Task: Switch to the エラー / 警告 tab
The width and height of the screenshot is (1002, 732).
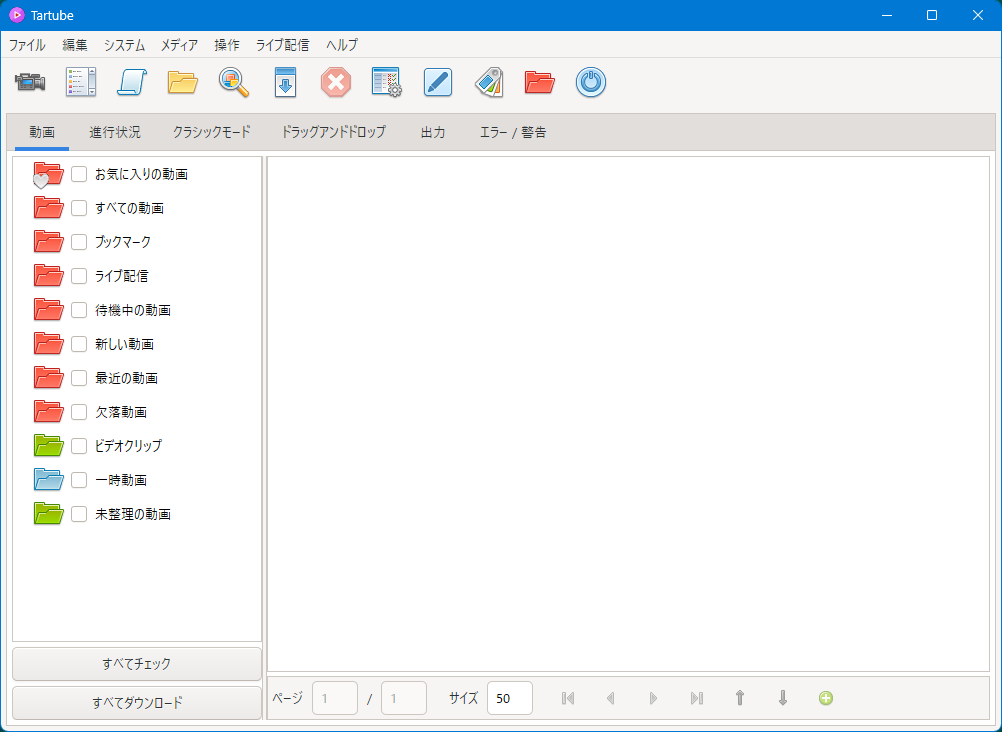Action: pos(513,132)
